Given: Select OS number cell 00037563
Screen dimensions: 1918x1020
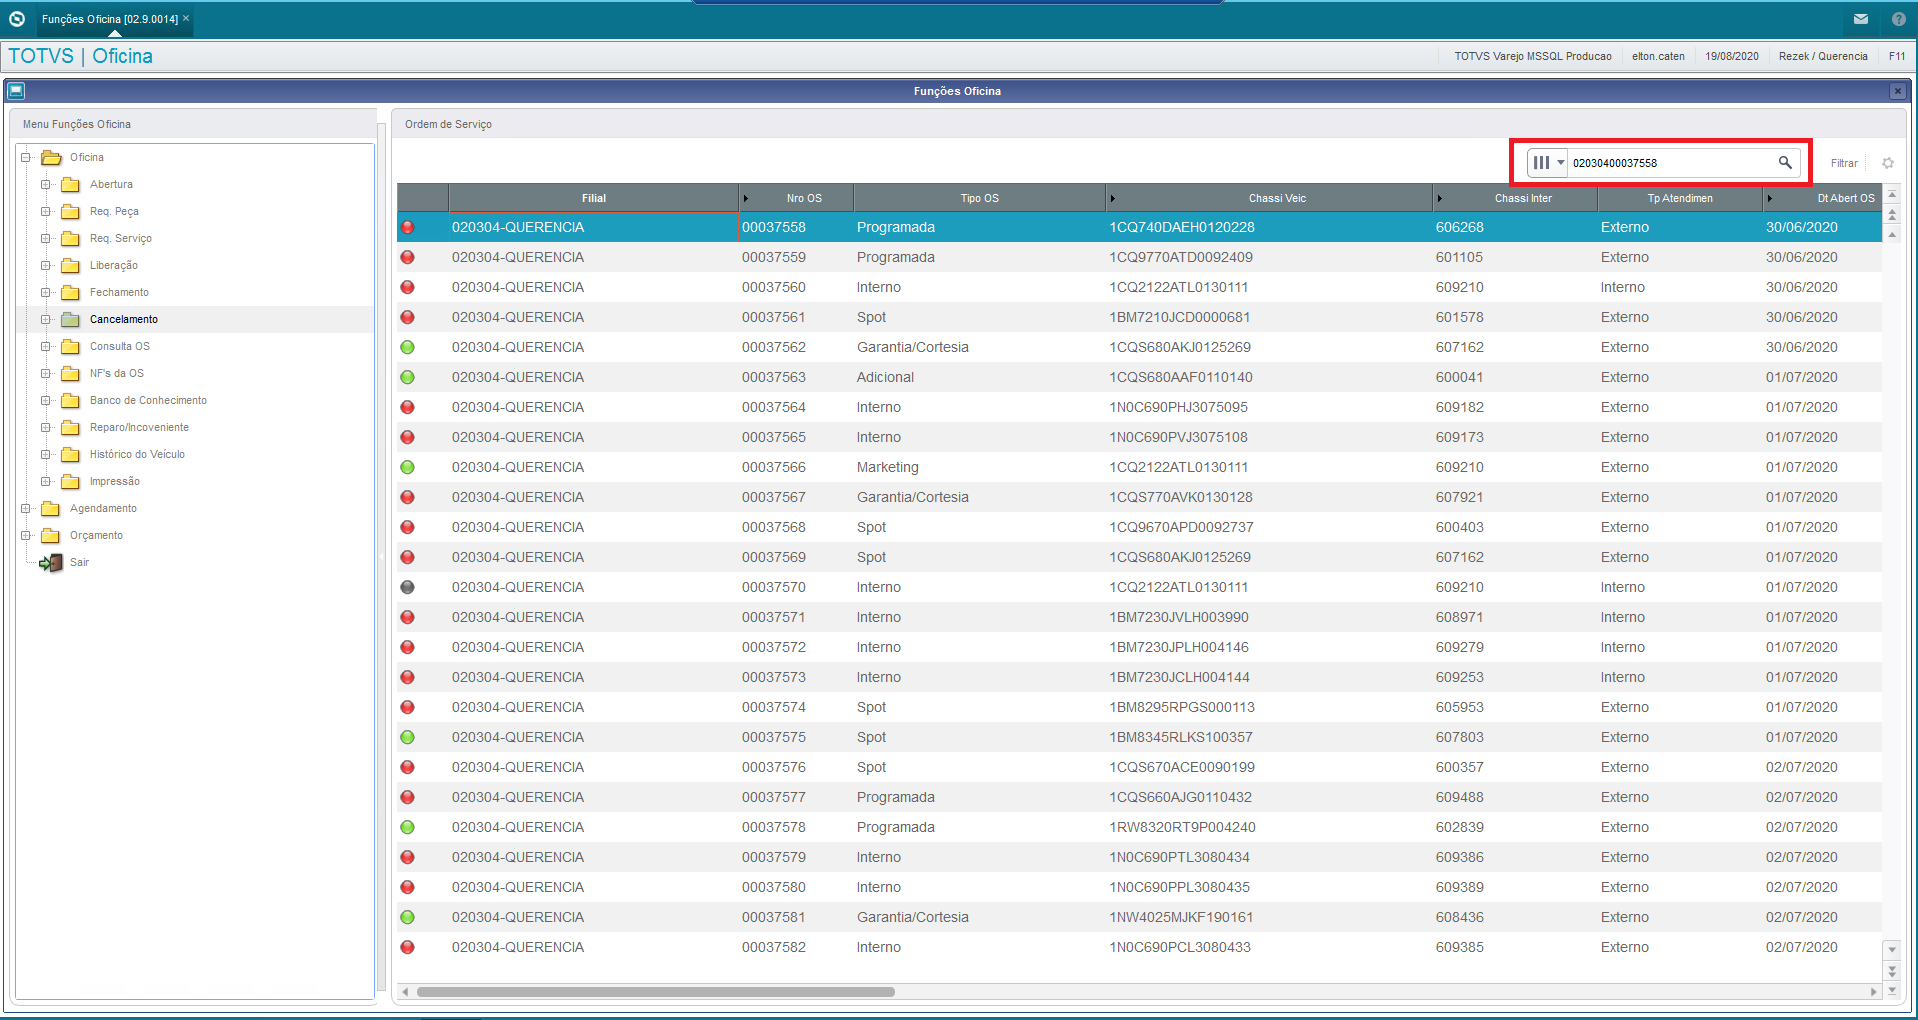Looking at the screenshot, I should [774, 377].
